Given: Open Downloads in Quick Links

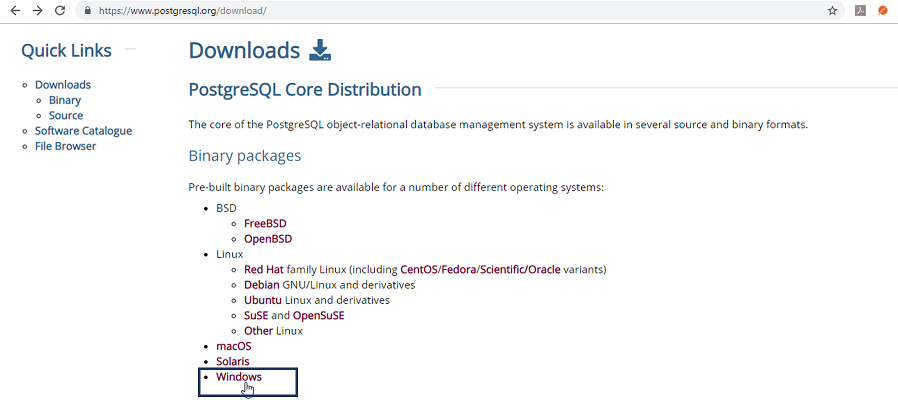Looking at the screenshot, I should [x=63, y=85].
